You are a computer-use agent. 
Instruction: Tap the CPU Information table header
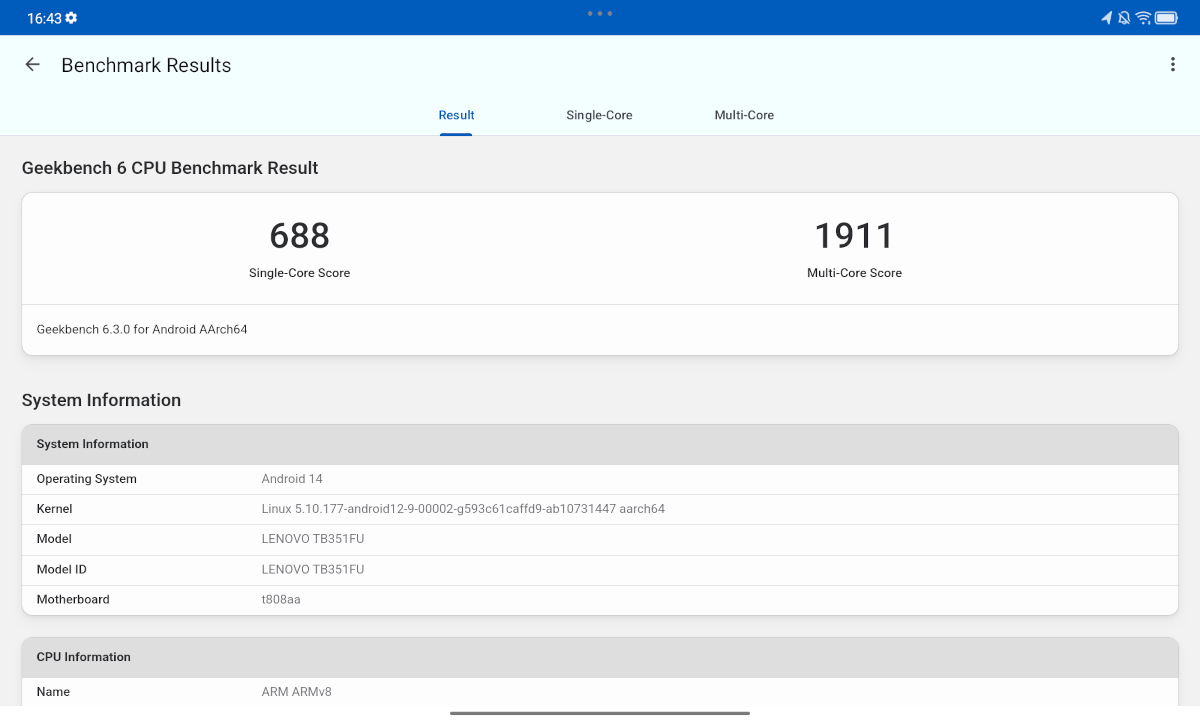(600, 657)
